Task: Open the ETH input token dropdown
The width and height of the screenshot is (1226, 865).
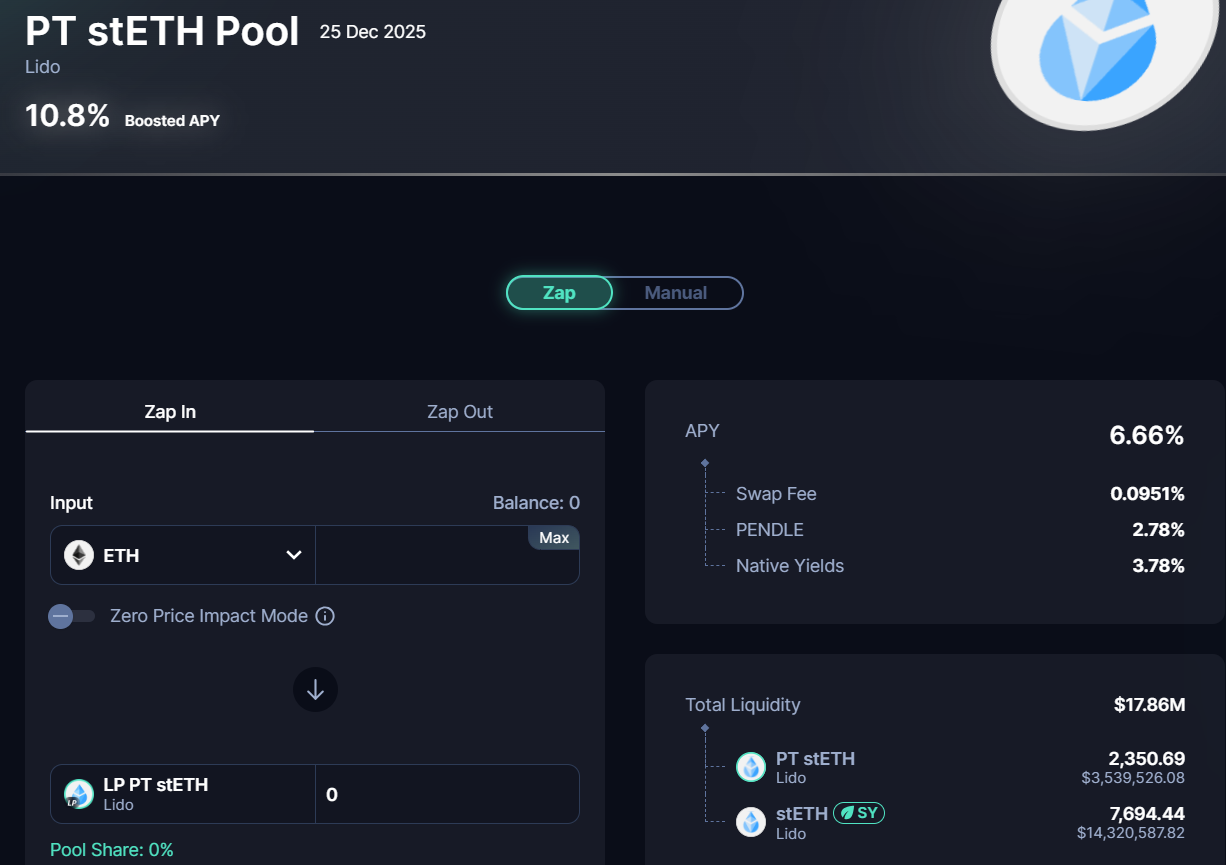Action: tap(293, 555)
